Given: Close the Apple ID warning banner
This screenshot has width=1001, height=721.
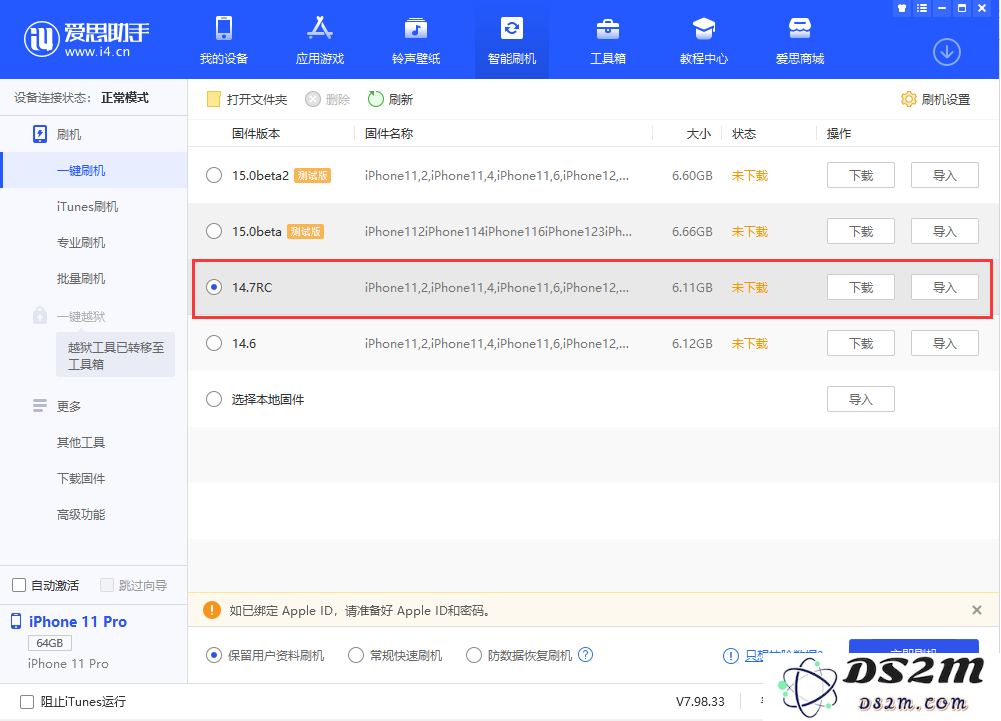Looking at the screenshot, I should (976, 610).
